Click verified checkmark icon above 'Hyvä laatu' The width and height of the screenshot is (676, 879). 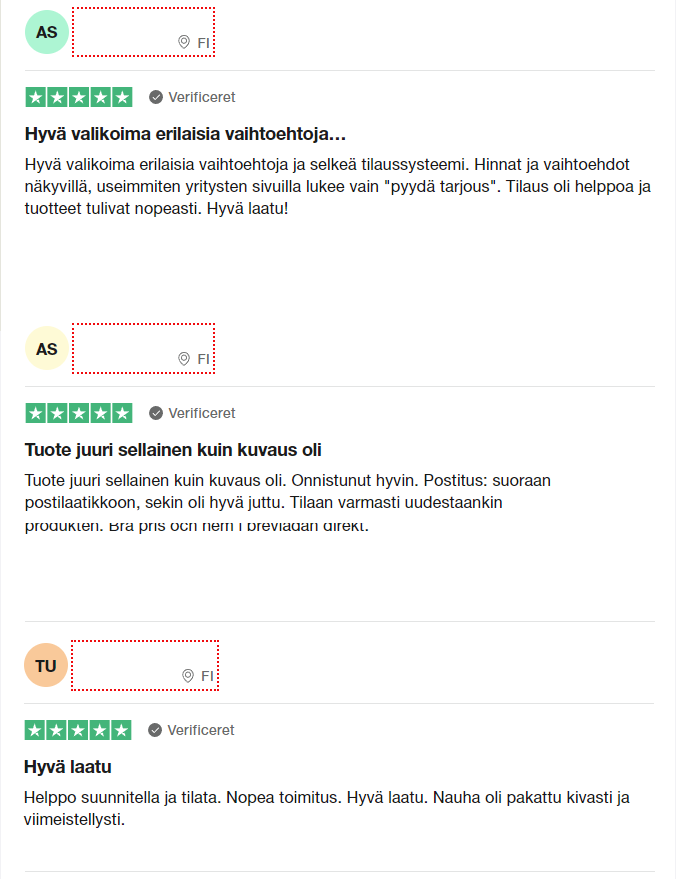[x=155, y=730]
